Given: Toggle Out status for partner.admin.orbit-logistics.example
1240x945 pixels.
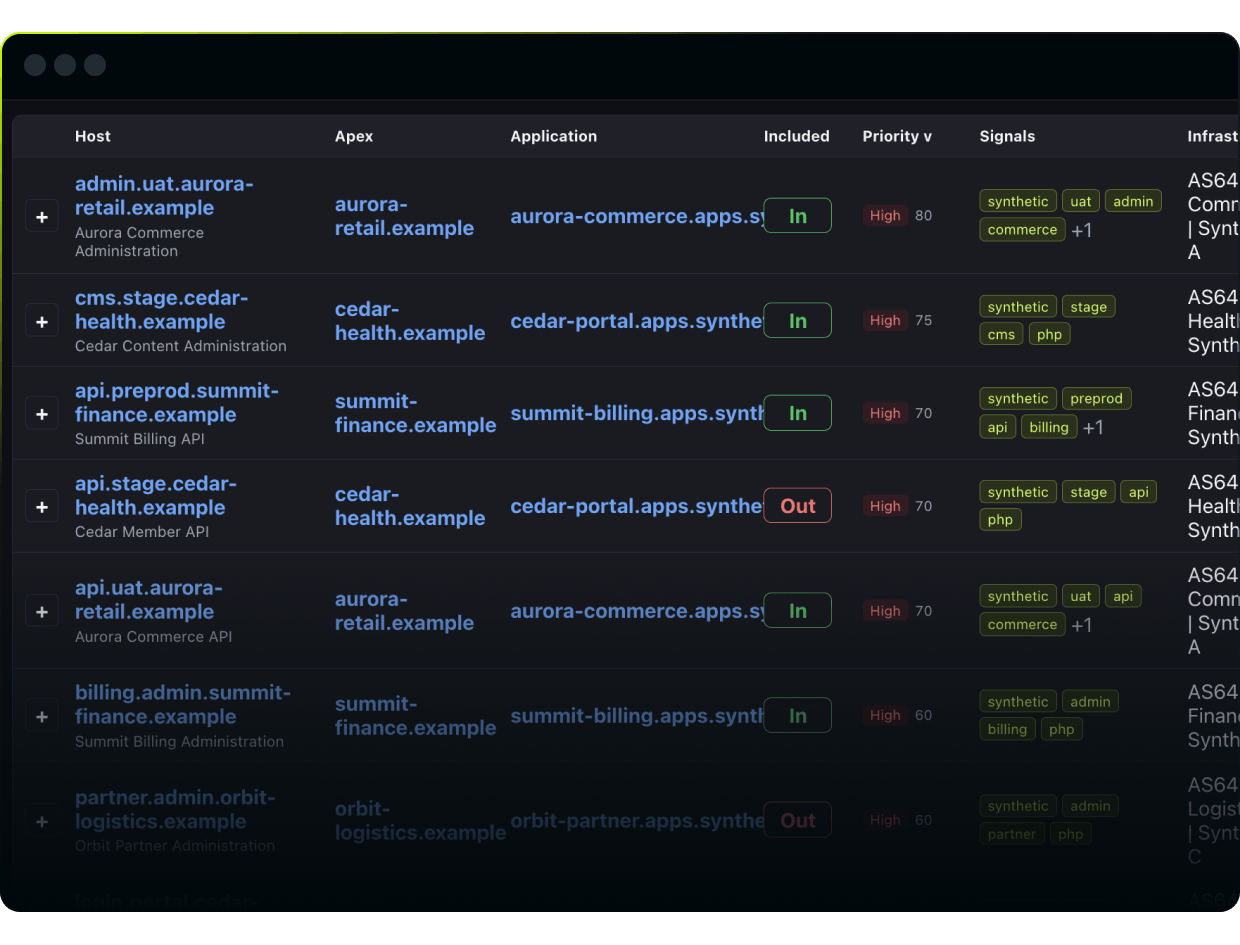Looking at the screenshot, I should 797,820.
